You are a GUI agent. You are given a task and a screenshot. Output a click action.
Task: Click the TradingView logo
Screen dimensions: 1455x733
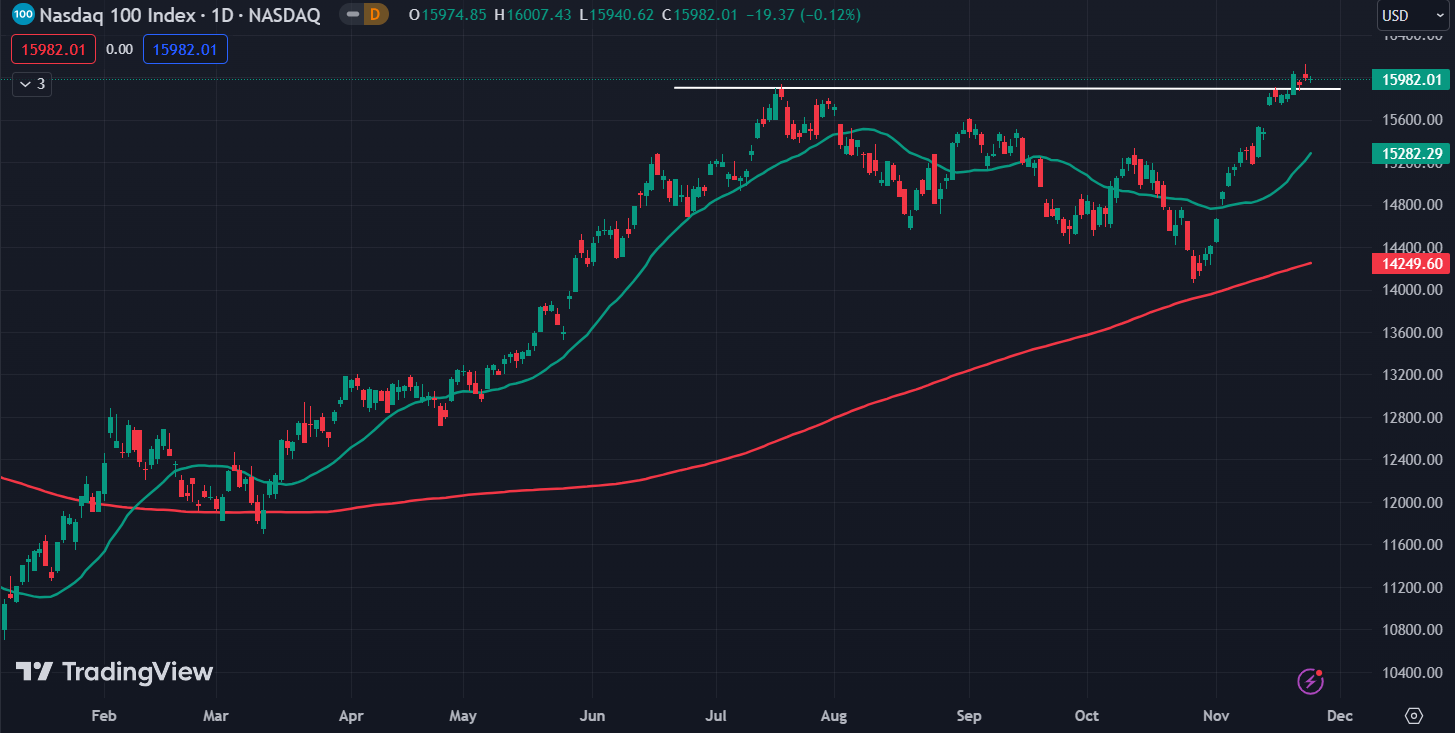(x=114, y=672)
